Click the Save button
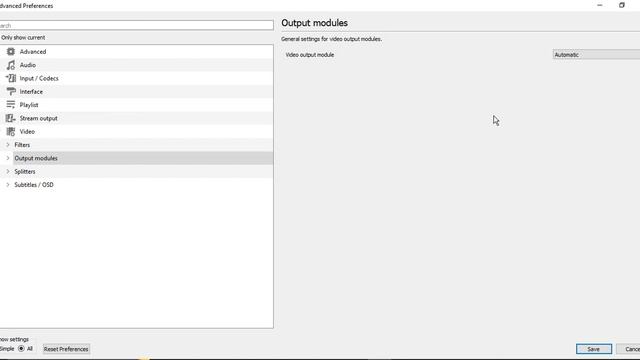Viewport: 640px width, 360px height. pyautogui.click(x=594, y=349)
